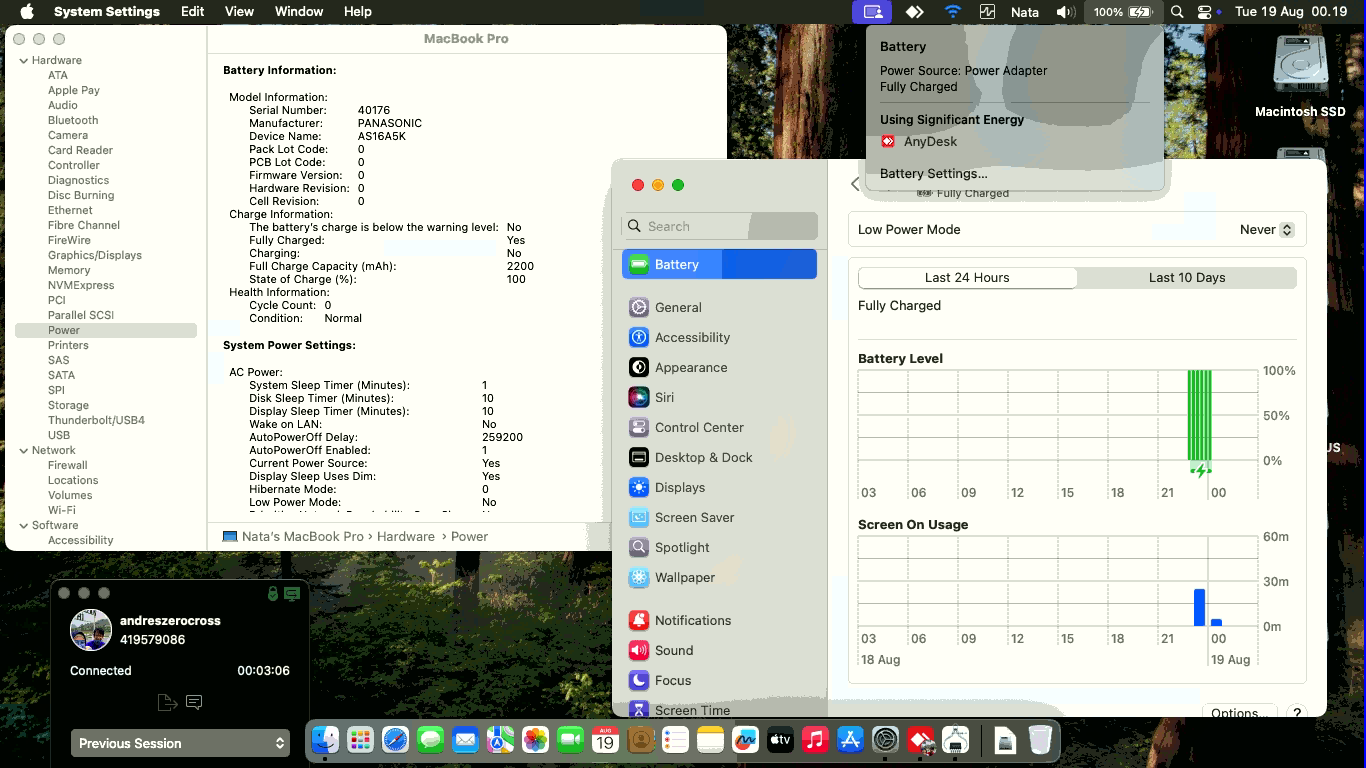Click the AnyDesk icon in the menu bar
Viewport: 1366px width, 768px height.
tap(913, 11)
